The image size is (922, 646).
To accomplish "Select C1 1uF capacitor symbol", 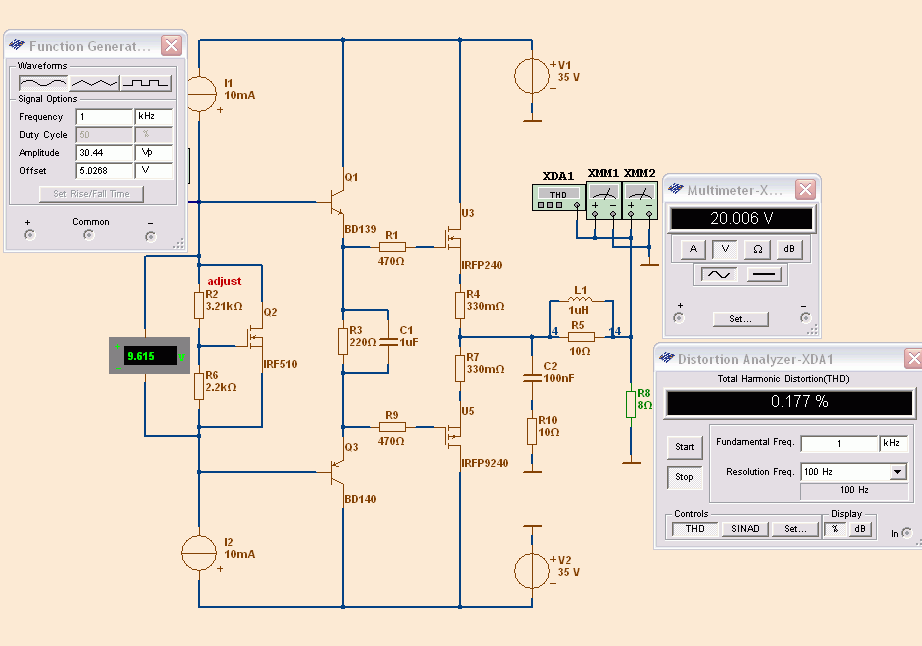I will pyautogui.click(x=388, y=342).
